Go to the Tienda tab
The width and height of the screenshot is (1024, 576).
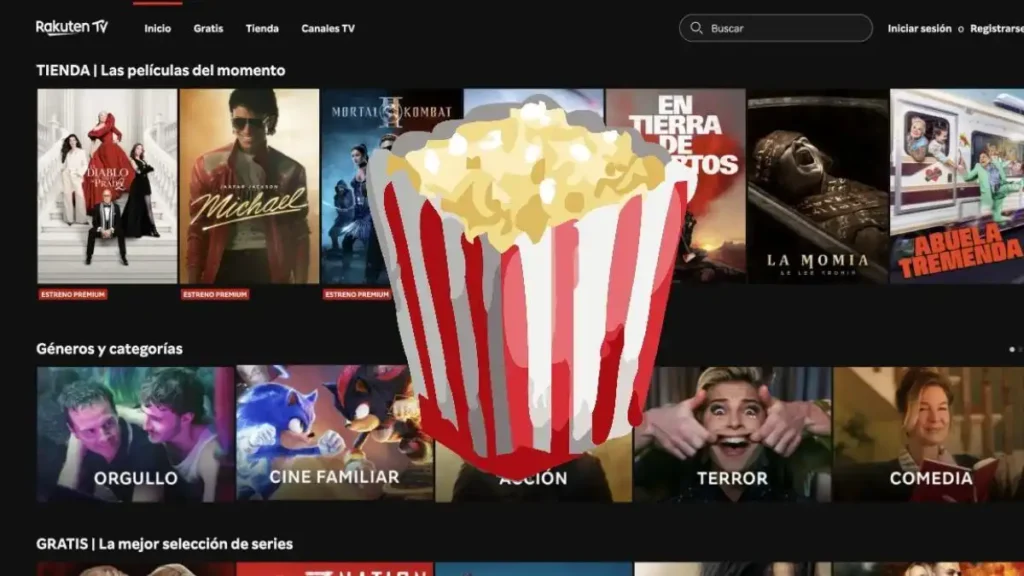point(262,29)
